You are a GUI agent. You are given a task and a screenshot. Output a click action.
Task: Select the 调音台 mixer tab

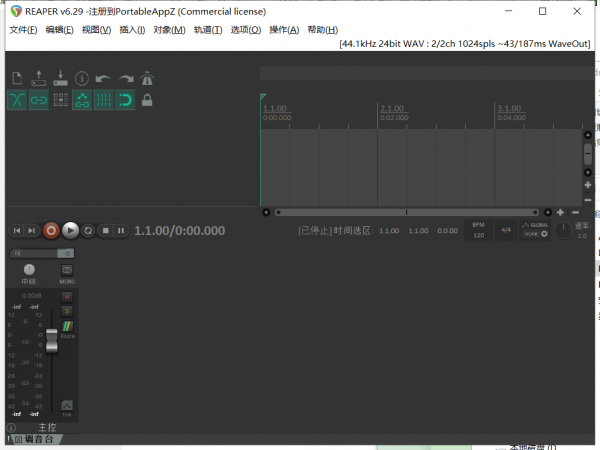click(x=39, y=439)
